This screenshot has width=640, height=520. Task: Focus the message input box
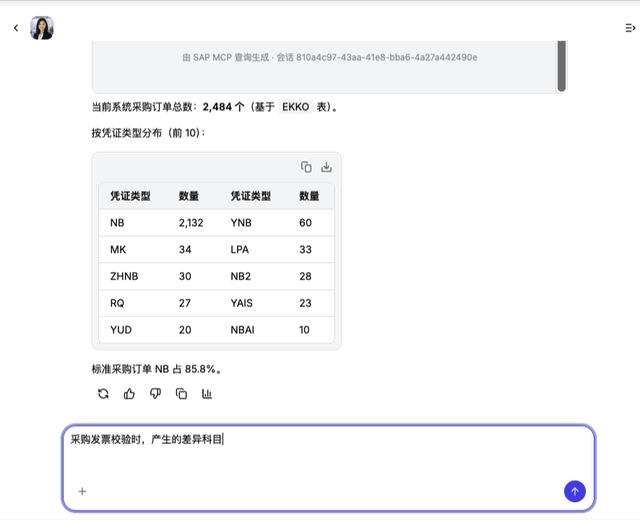pyautogui.click(x=329, y=468)
